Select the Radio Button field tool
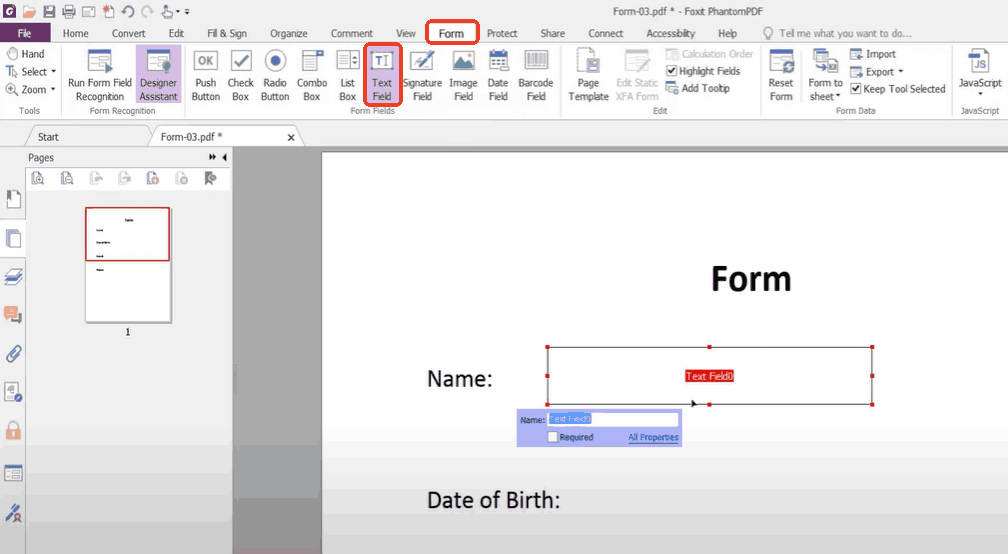The width and height of the screenshot is (1008, 554). pos(275,75)
